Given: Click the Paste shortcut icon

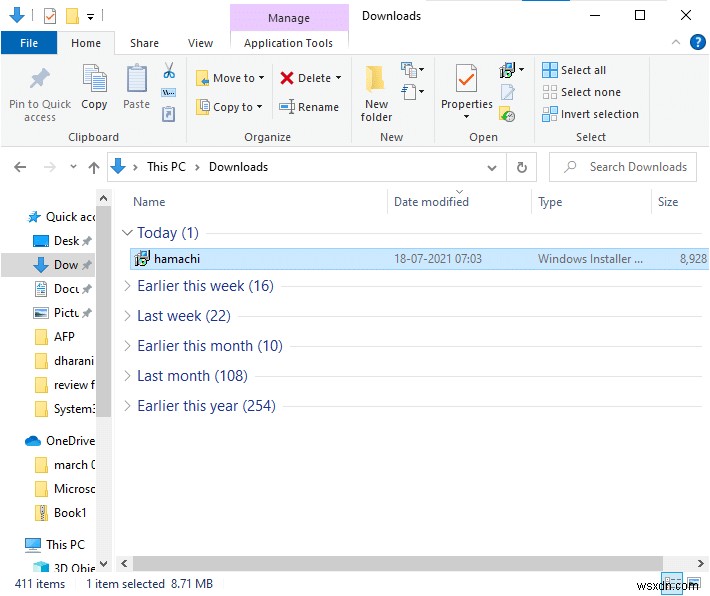Looking at the screenshot, I should pos(168,114).
